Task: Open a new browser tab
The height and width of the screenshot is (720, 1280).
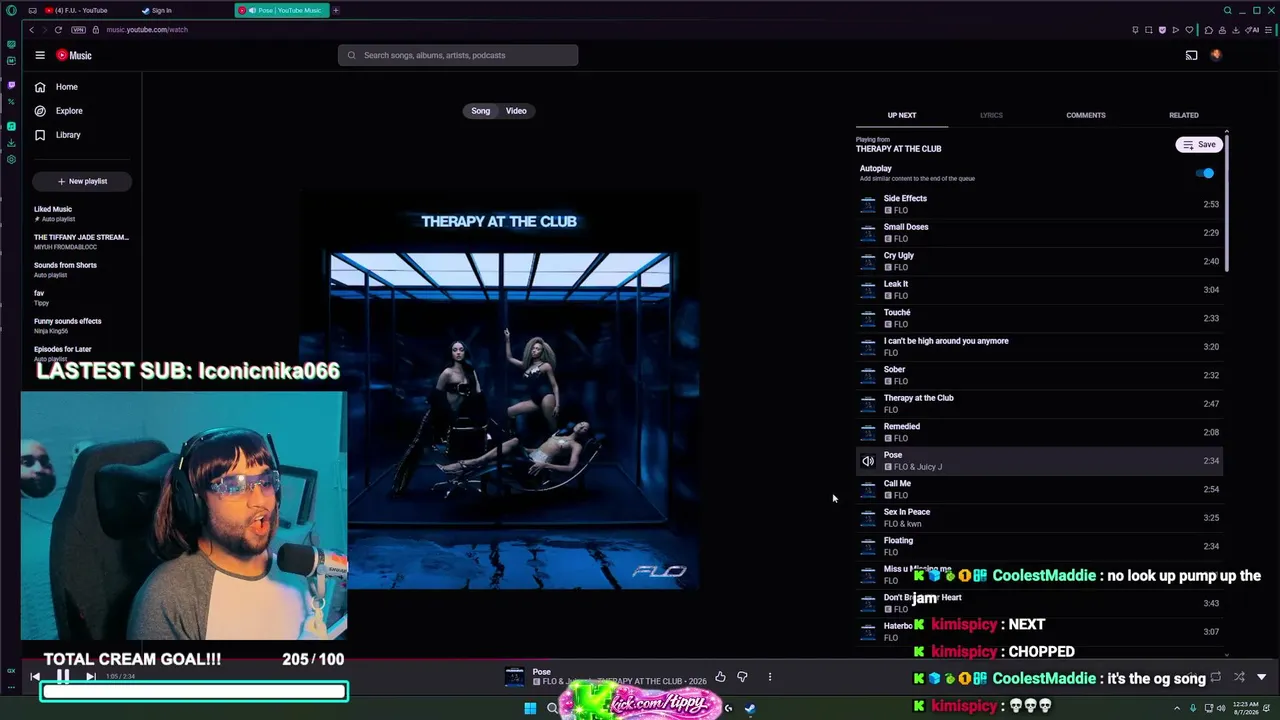Action: pyautogui.click(x=336, y=10)
